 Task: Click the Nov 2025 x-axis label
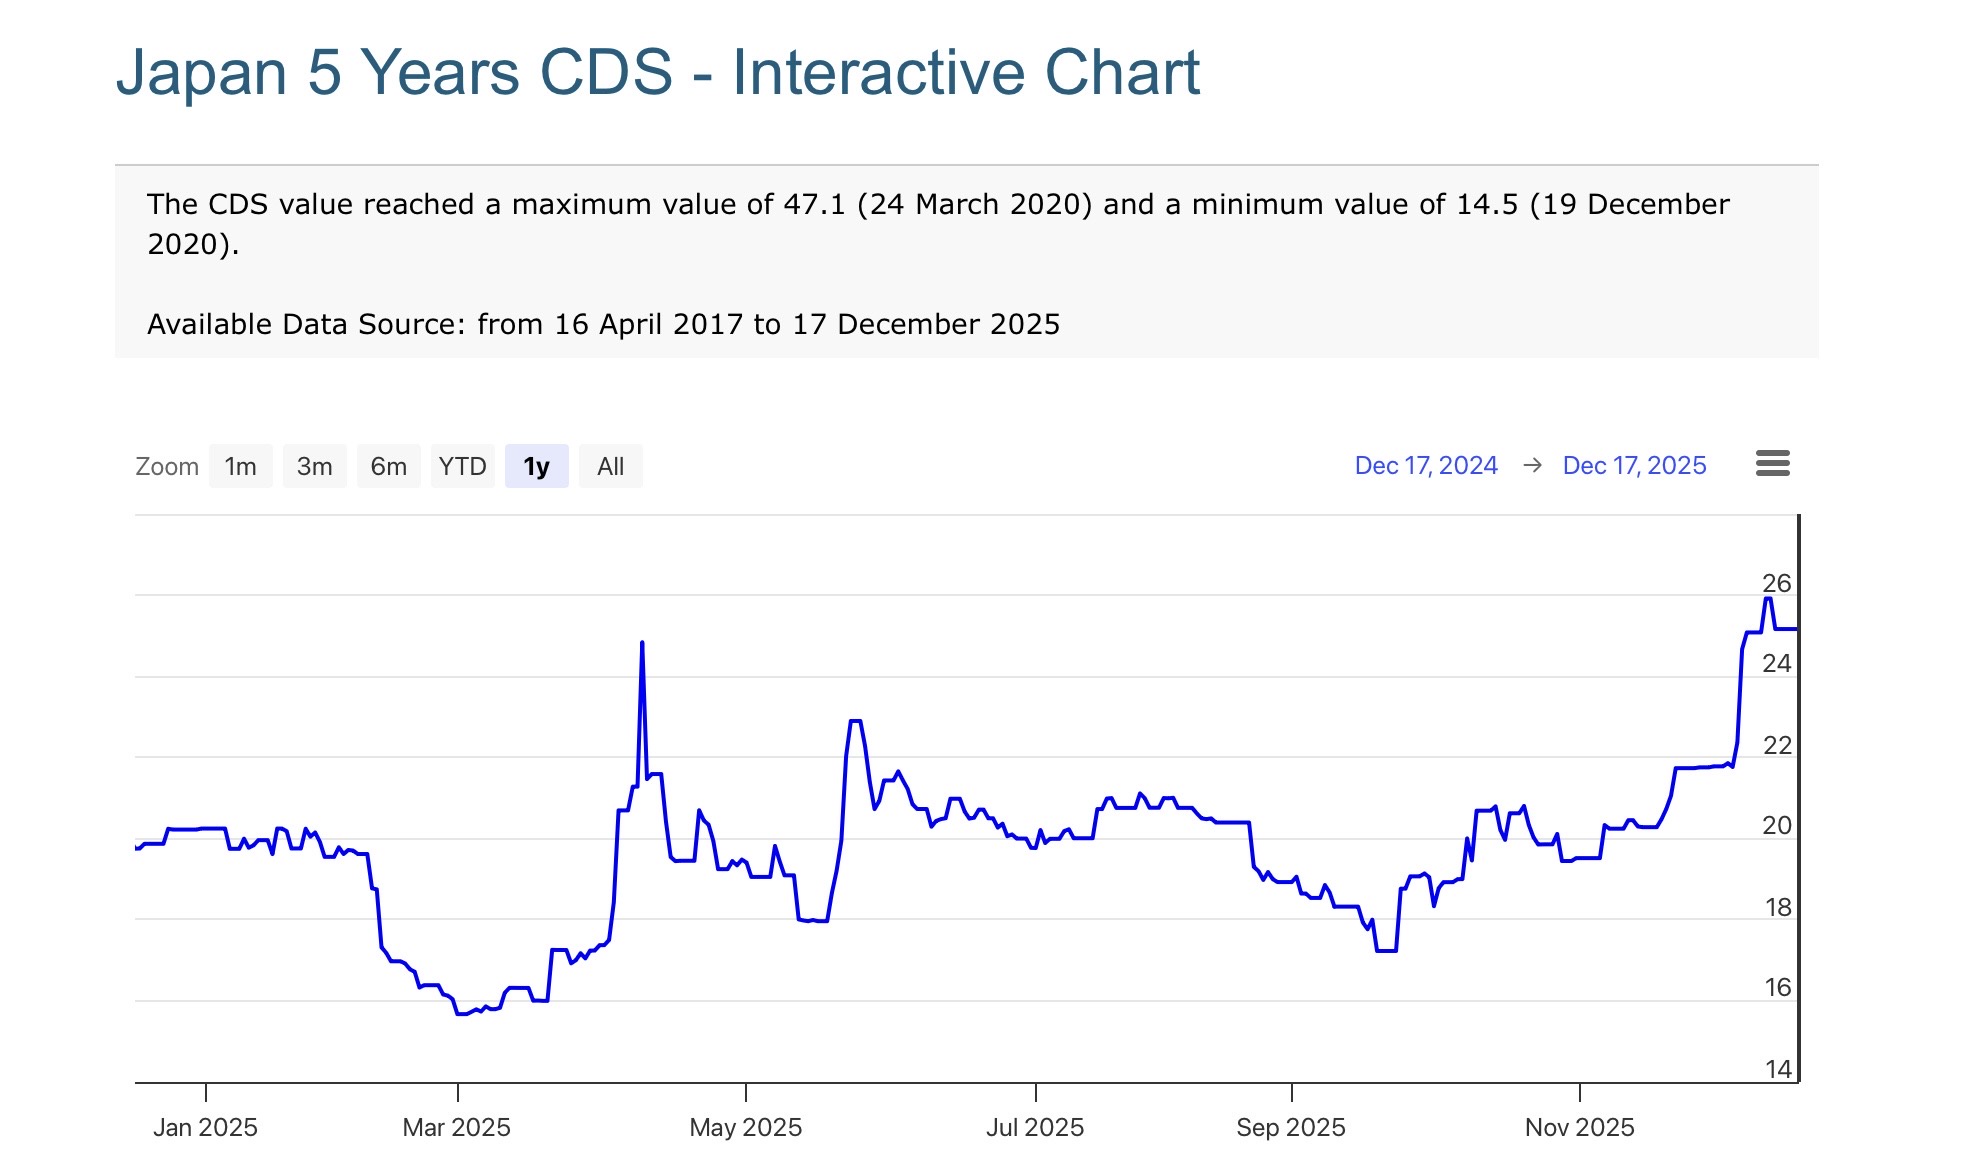[1579, 1128]
